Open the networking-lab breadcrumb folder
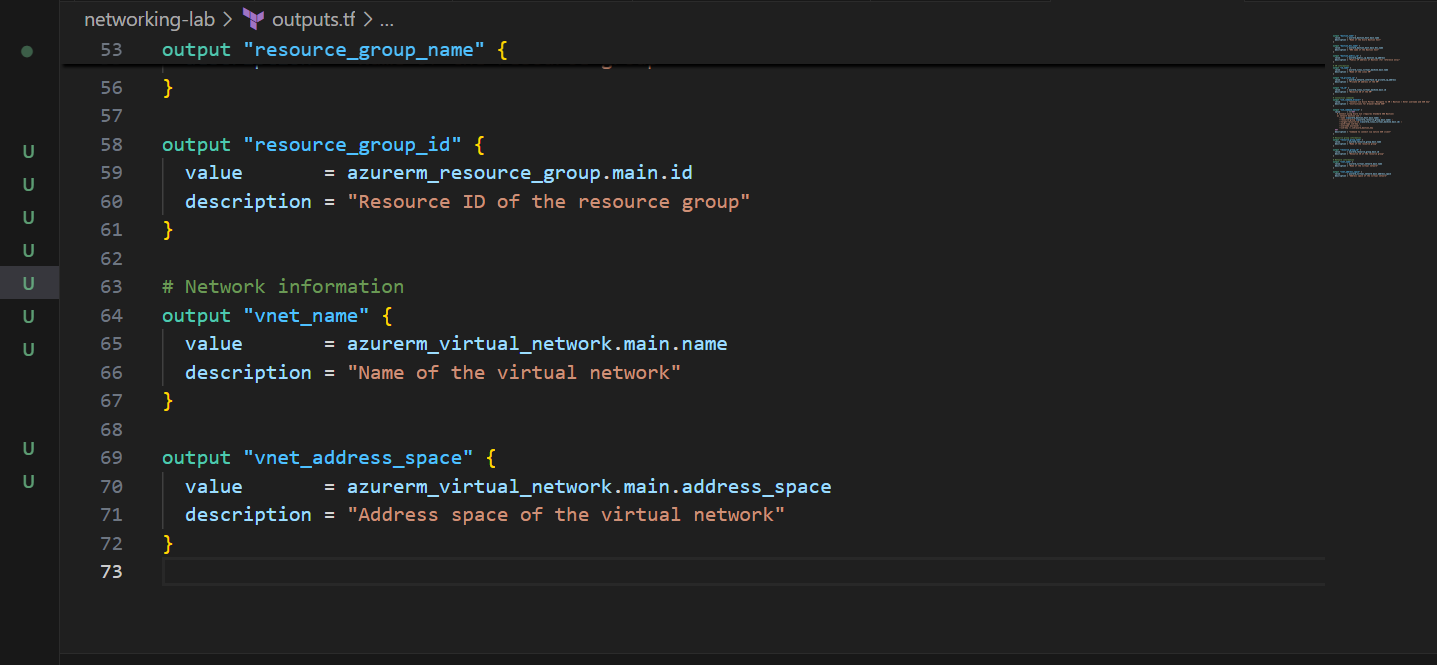Screen dimensions: 1437x665 [x=149, y=19]
